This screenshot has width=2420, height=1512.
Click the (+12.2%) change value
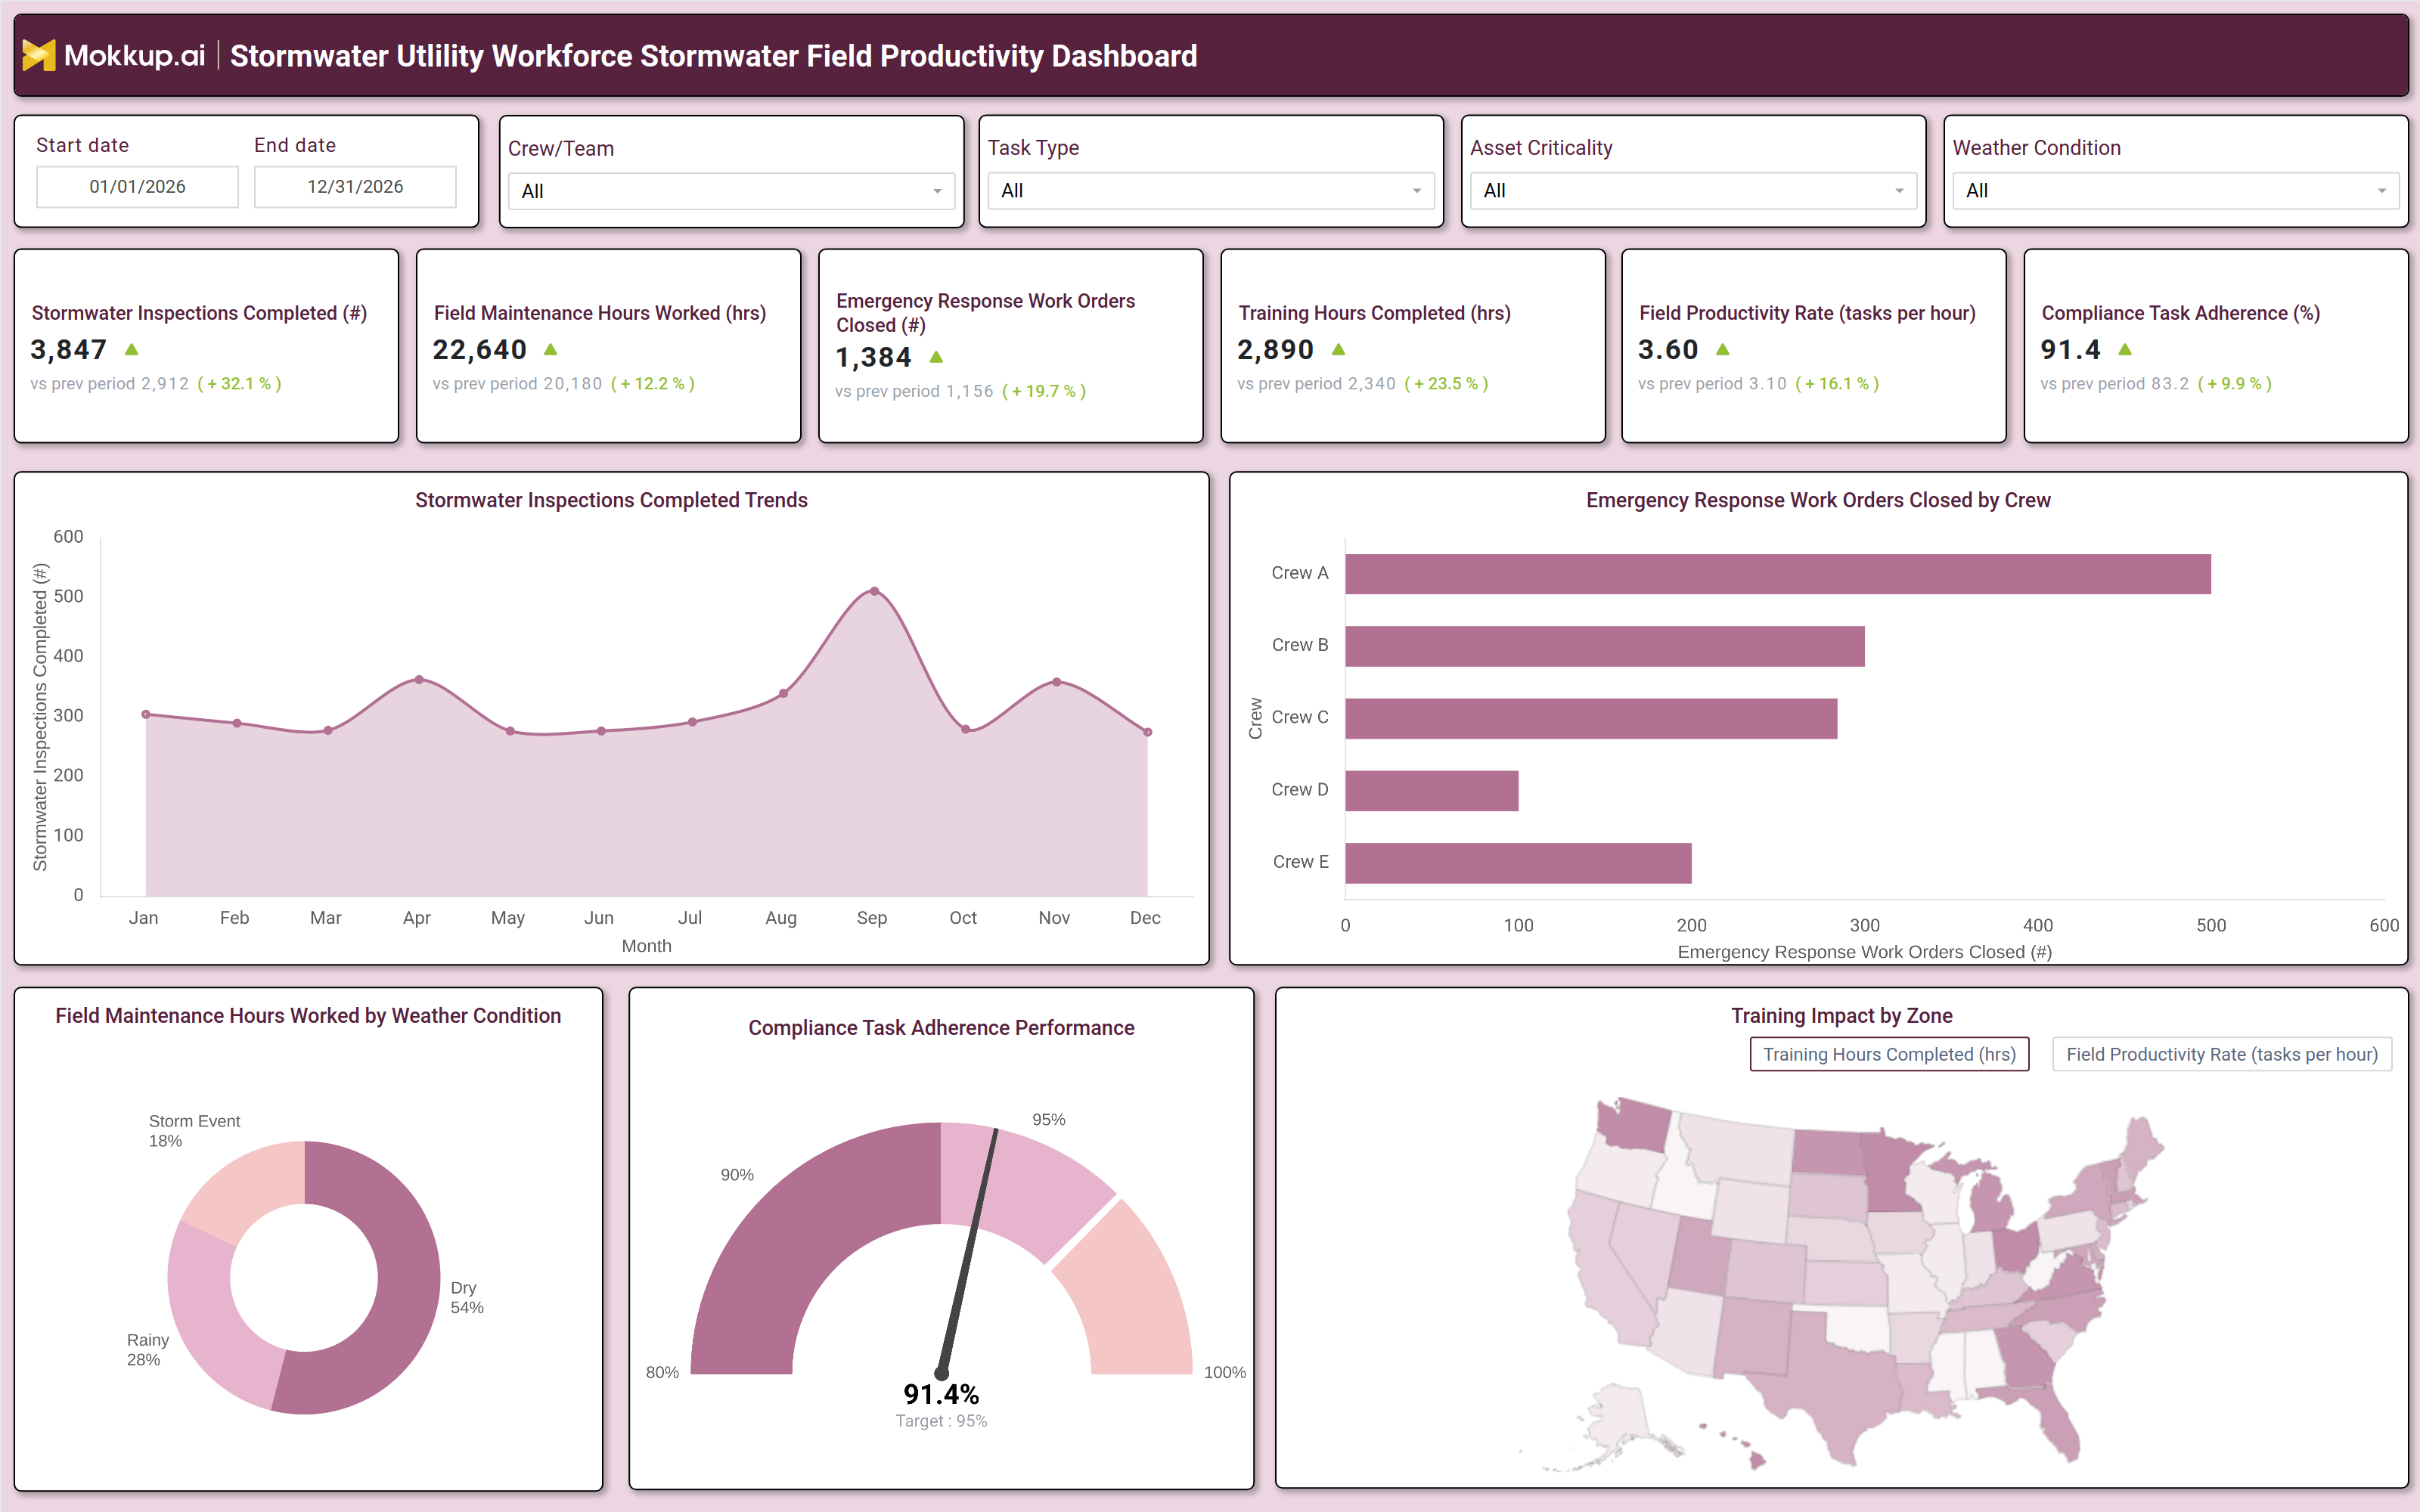(652, 384)
